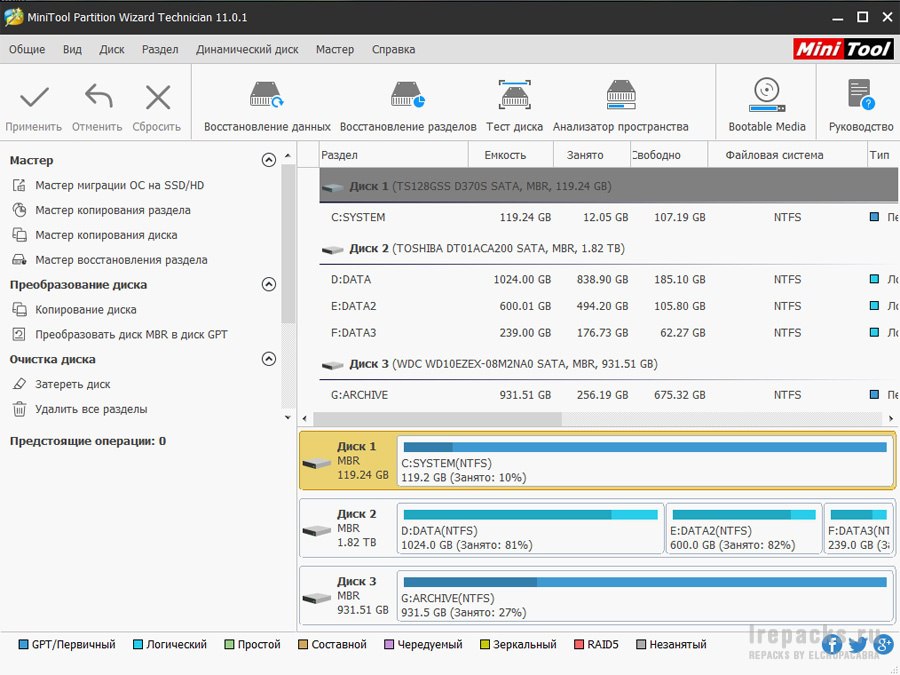Open the Twitter share icon

[x=858, y=645]
